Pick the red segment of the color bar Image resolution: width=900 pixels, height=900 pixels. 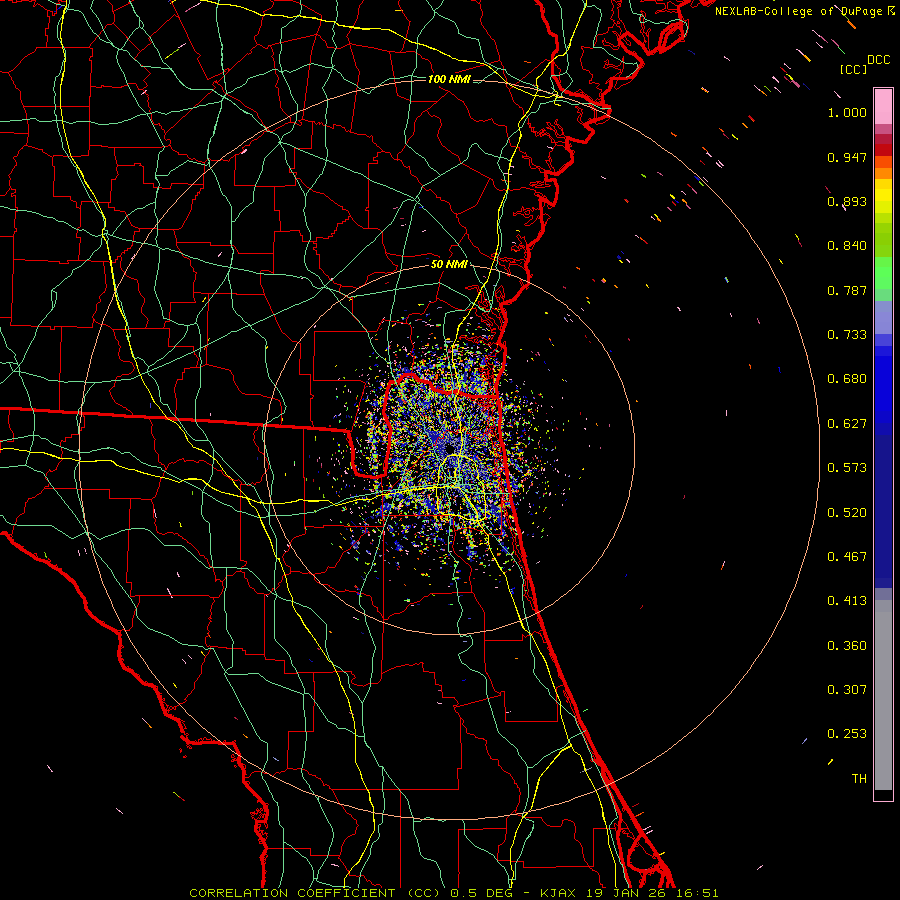pyautogui.click(x=883, y=150)
